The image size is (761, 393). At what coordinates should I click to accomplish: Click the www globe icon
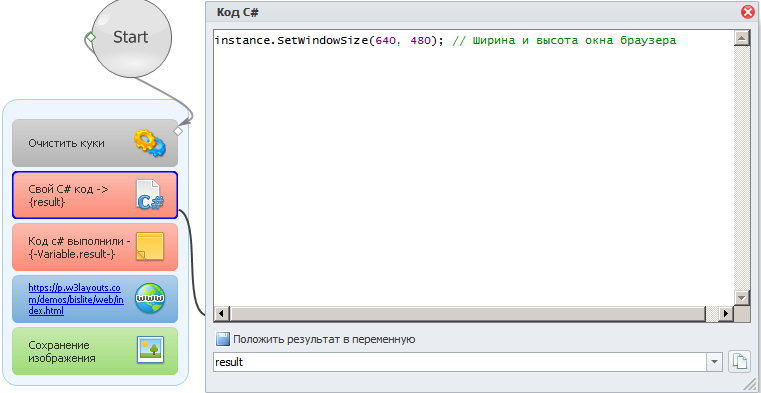[x=150, y=299]
